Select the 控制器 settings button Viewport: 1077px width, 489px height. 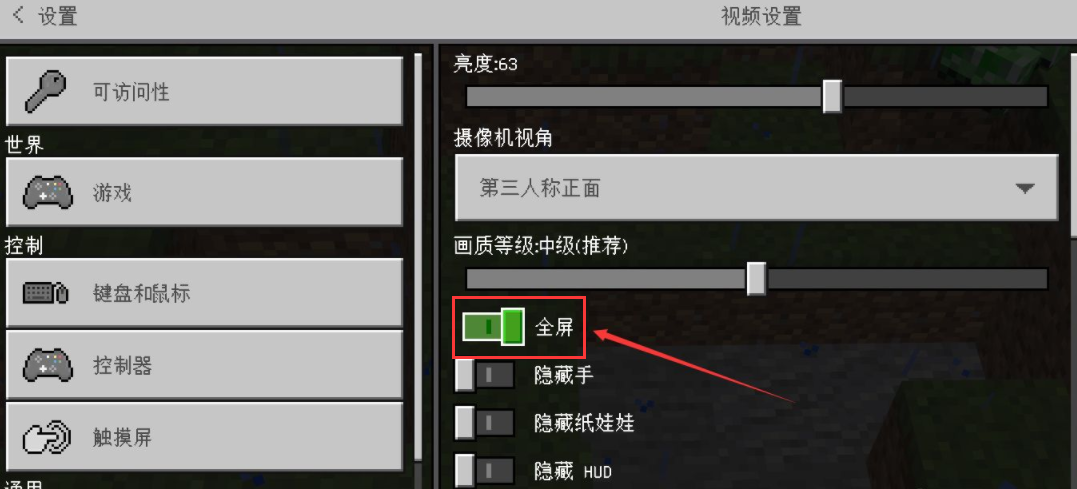(x=204, y=365)
